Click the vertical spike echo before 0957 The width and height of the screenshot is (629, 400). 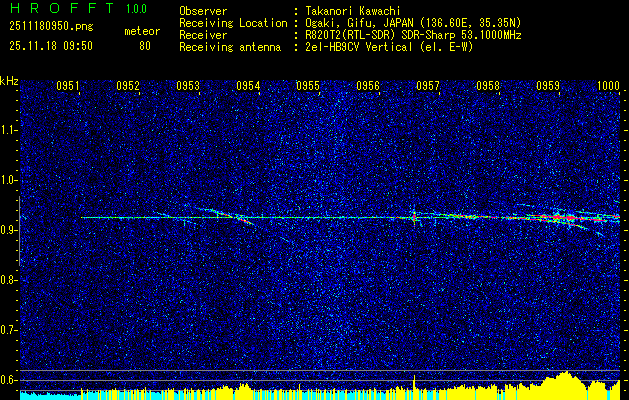[414, 217]
